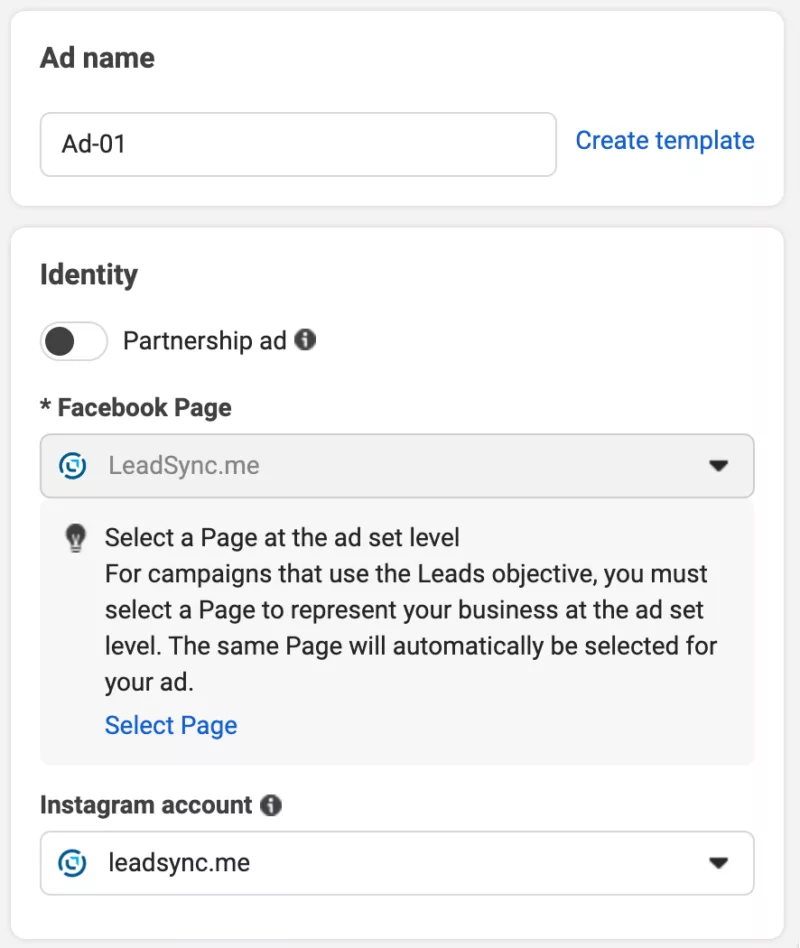The width and height of the screenshot is (800, 948).
Task: Select the Ad-01 text for editing
Action: (x=91, y=144)
